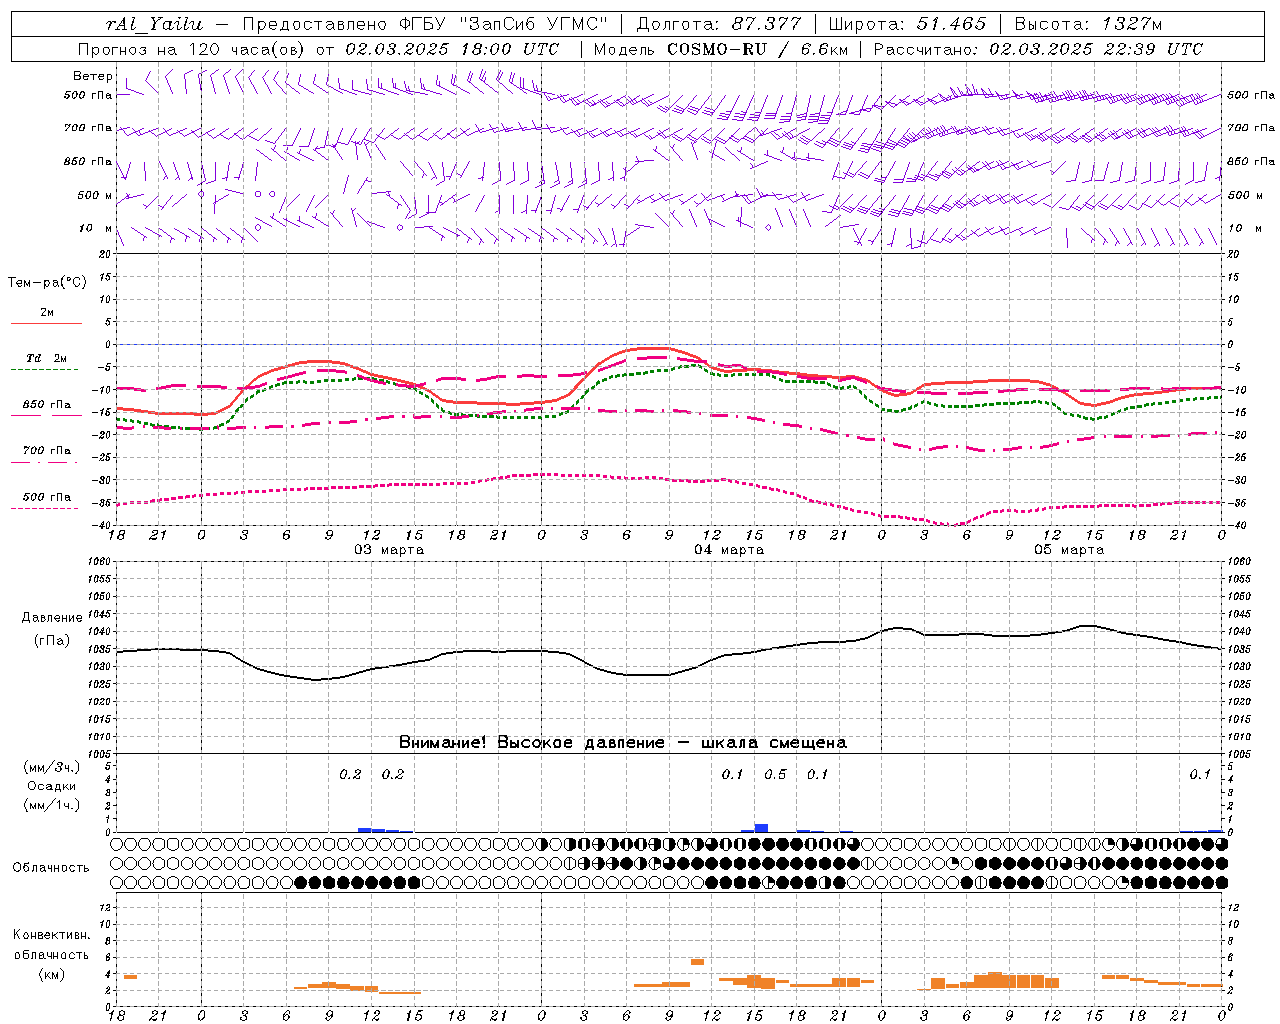
Task: Click the station name rAl_Yailu
Action: (x=155, y=24)
